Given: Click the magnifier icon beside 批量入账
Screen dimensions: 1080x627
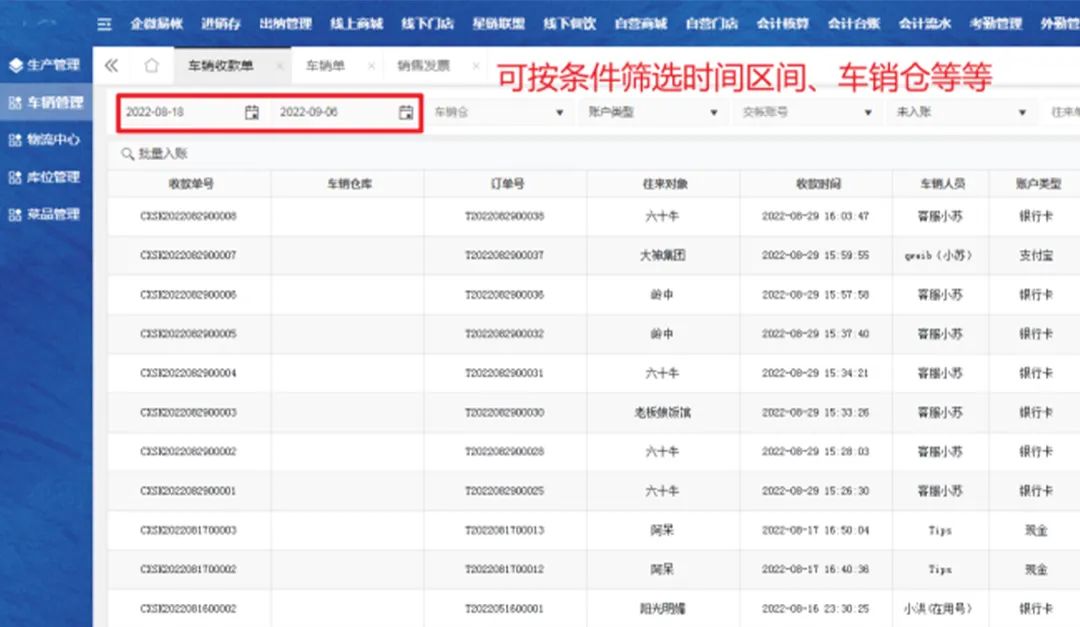Looking at the screenshot, I should pos(127,154).
